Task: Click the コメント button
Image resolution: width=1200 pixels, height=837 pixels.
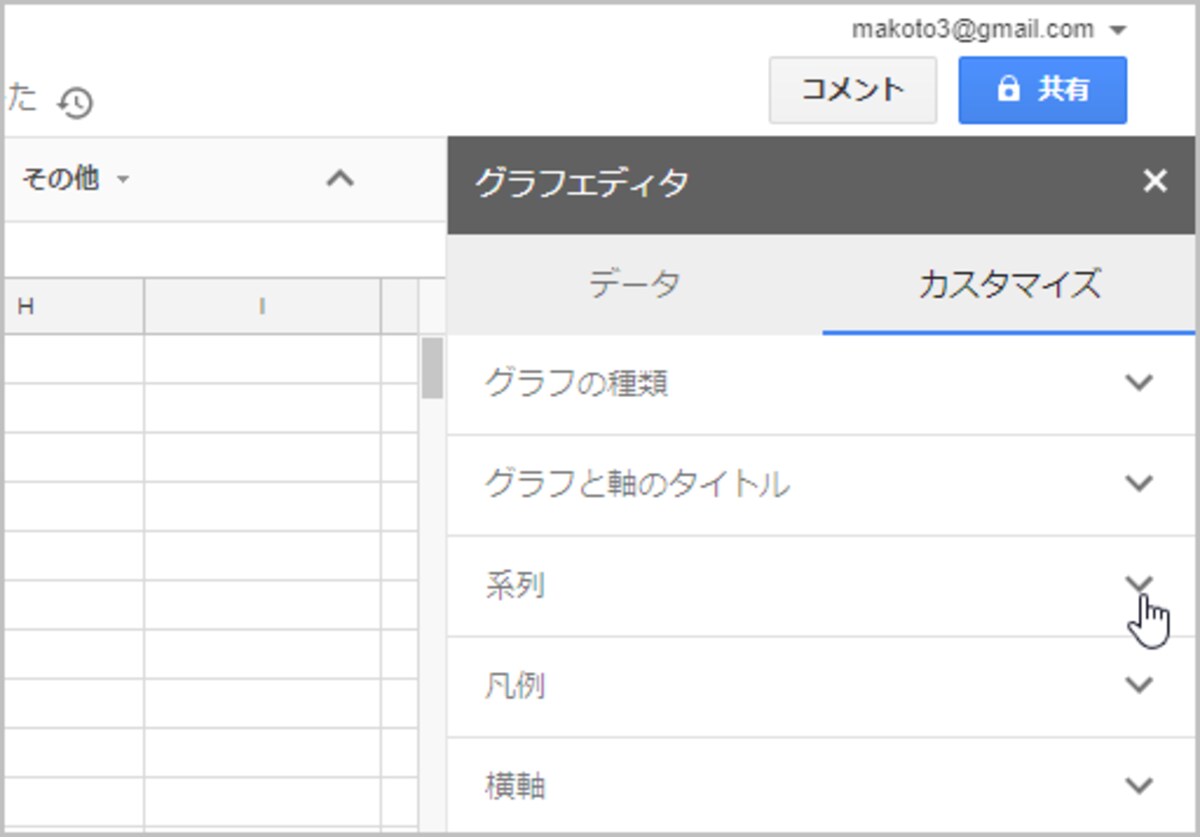Action: (853, 90)
